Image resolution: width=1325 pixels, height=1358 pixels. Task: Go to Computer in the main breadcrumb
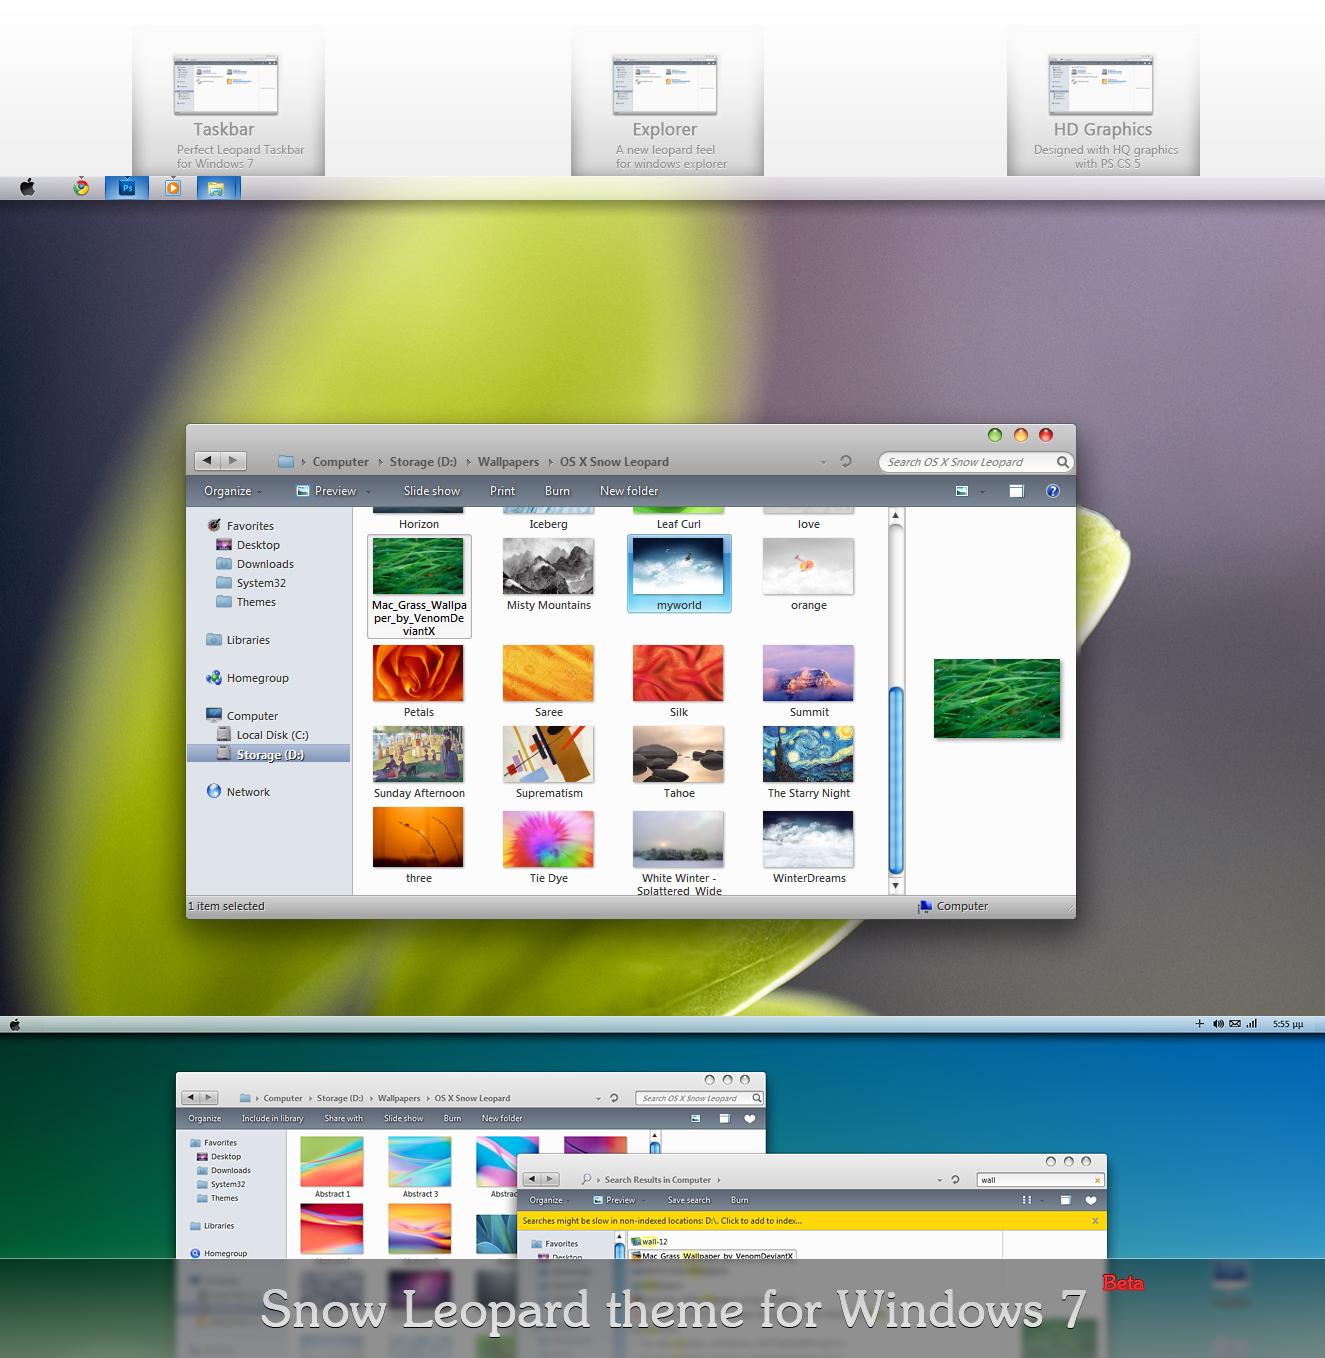341,462
